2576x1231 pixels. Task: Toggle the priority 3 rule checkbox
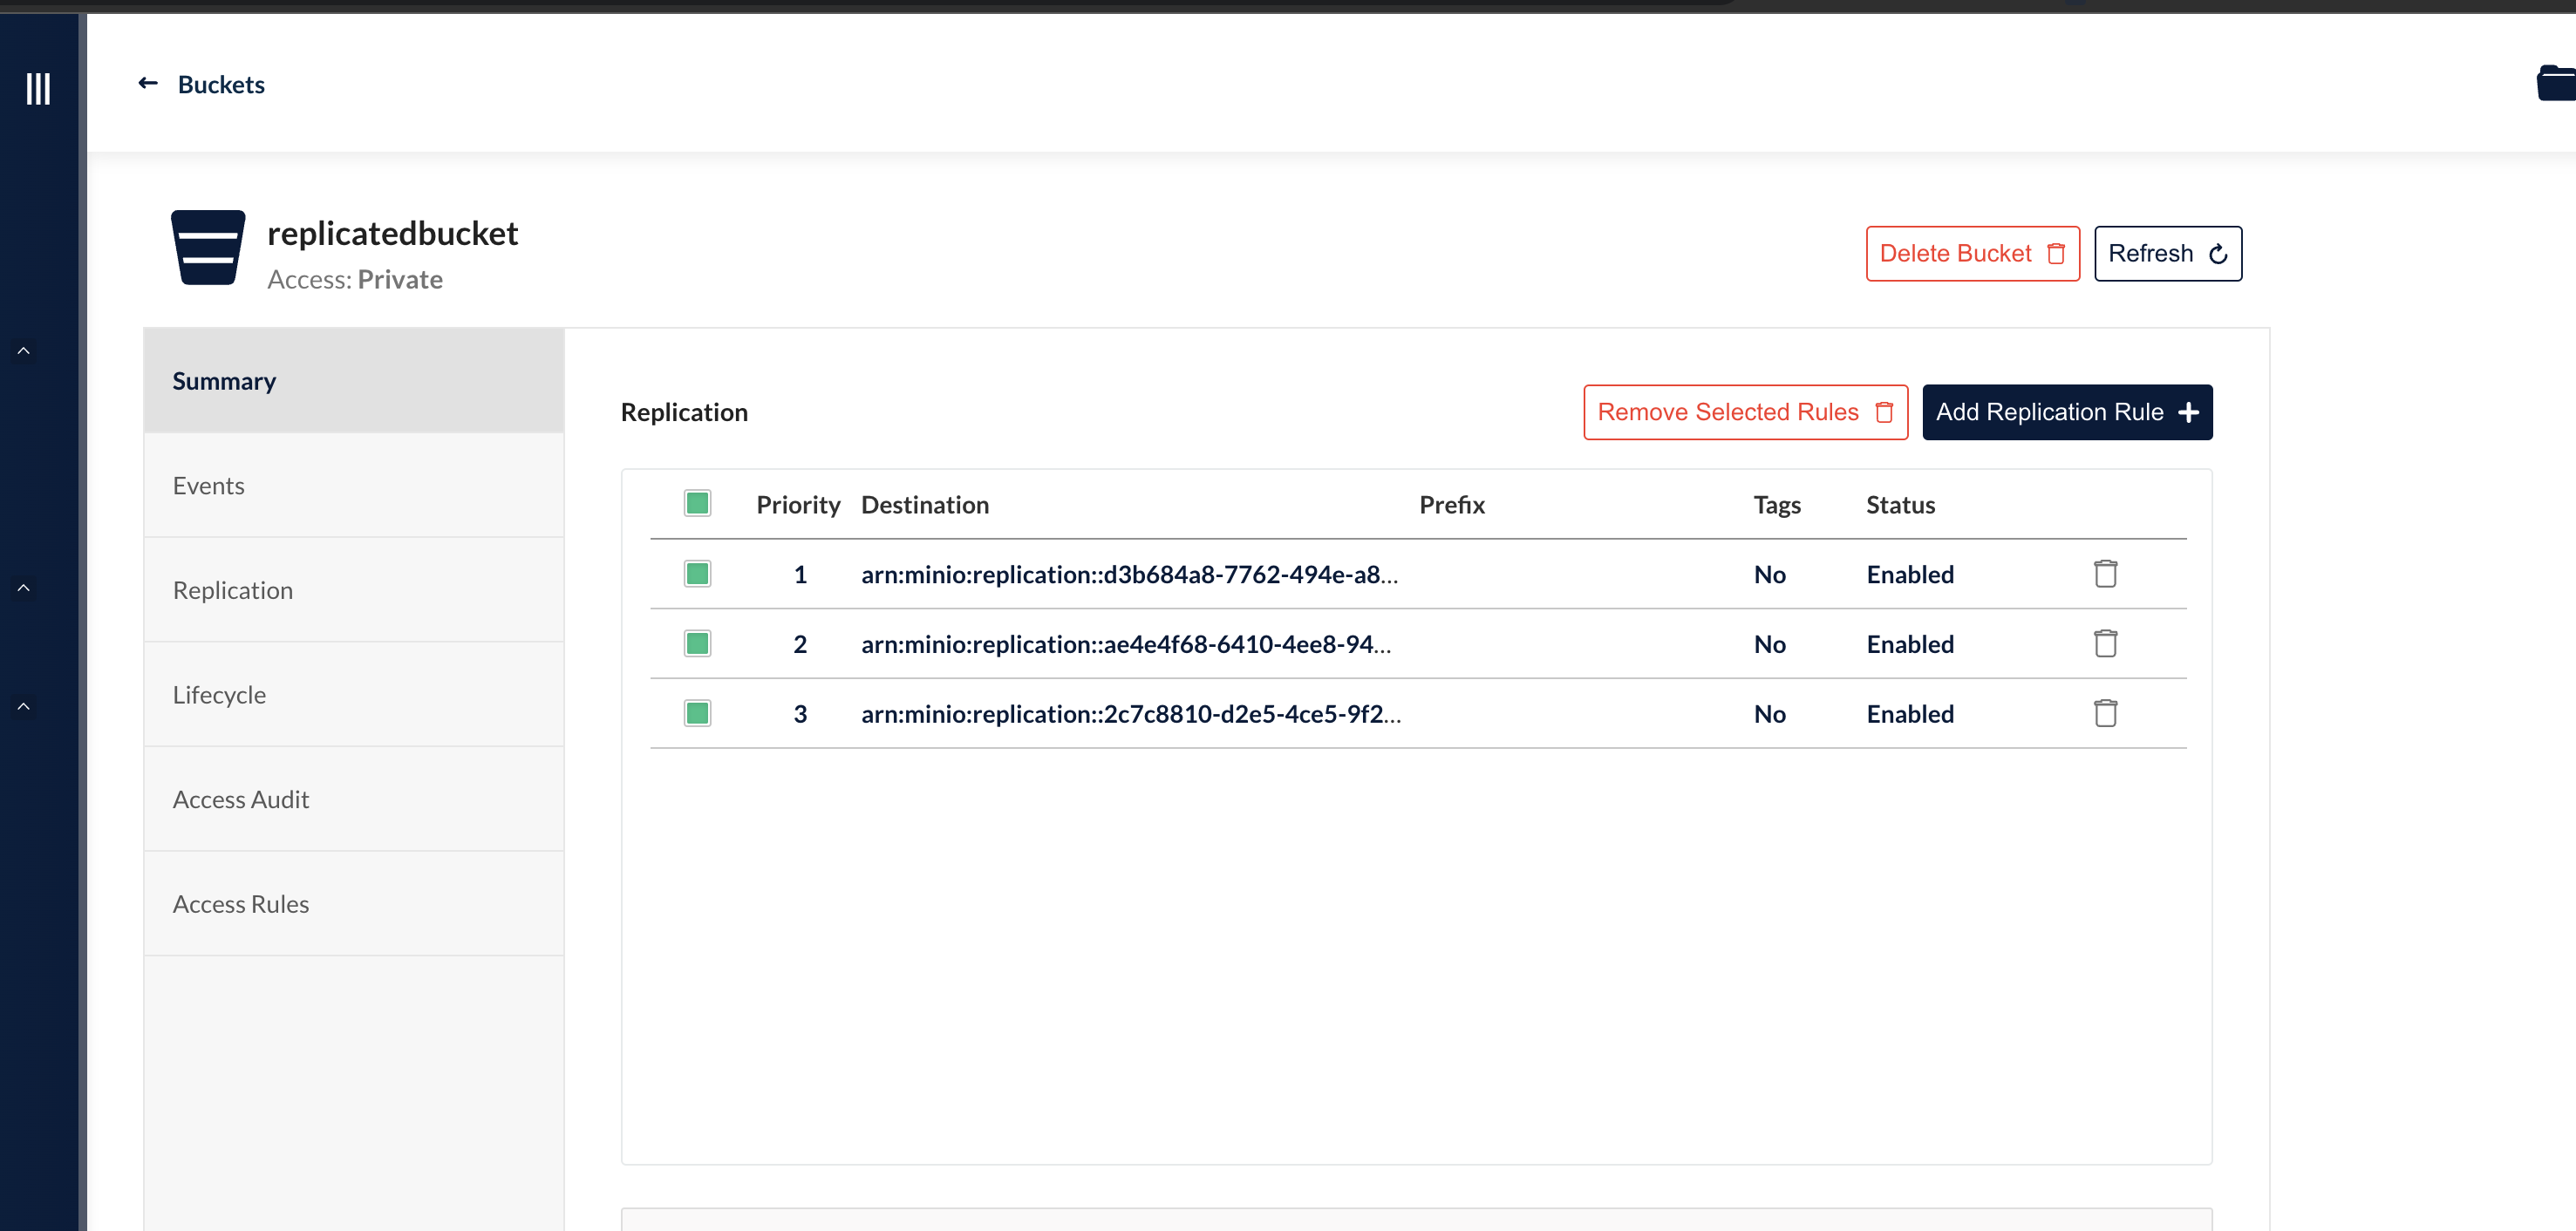point(697,713)
